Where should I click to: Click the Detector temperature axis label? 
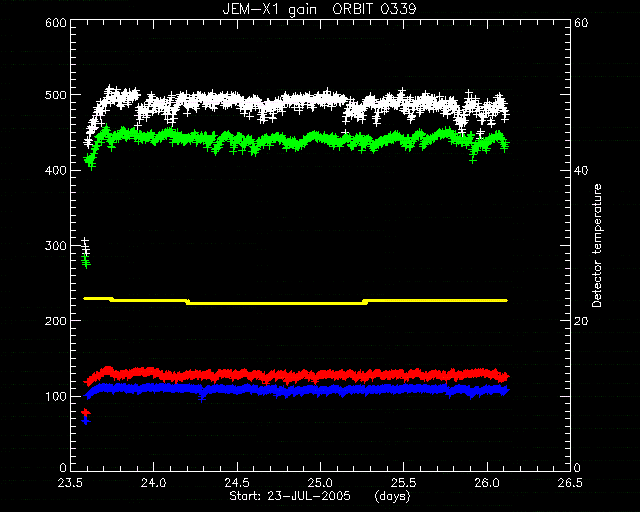(x=597, y=245)
